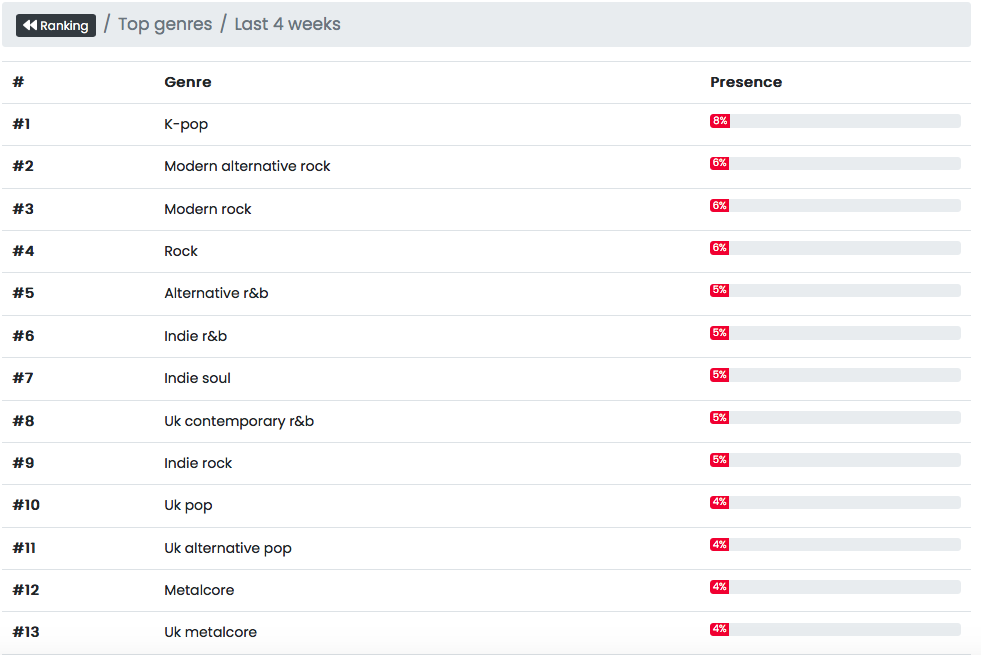Click the presence bar for Modern rock
This screenshot has height=655, width=981.
835,206
